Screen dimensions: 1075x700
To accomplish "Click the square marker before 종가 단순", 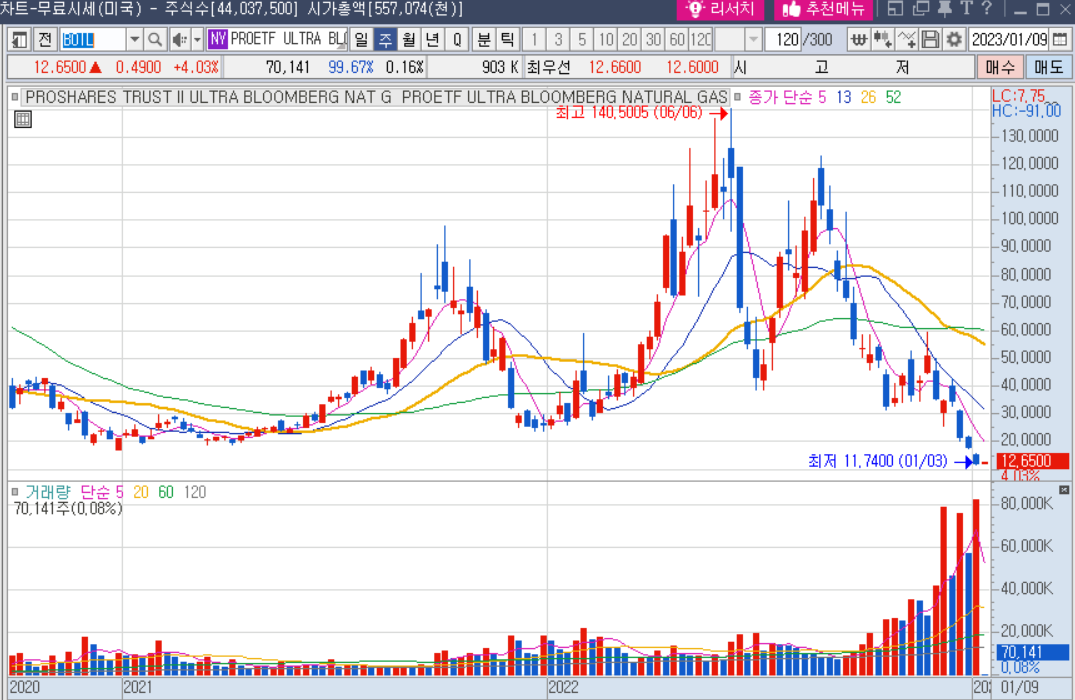I will (738, 97).
